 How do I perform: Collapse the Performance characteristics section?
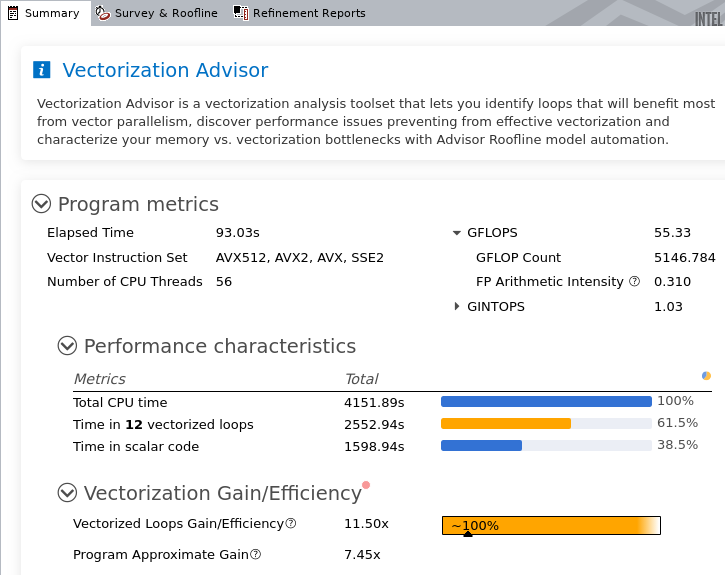(x=67, y=346)
